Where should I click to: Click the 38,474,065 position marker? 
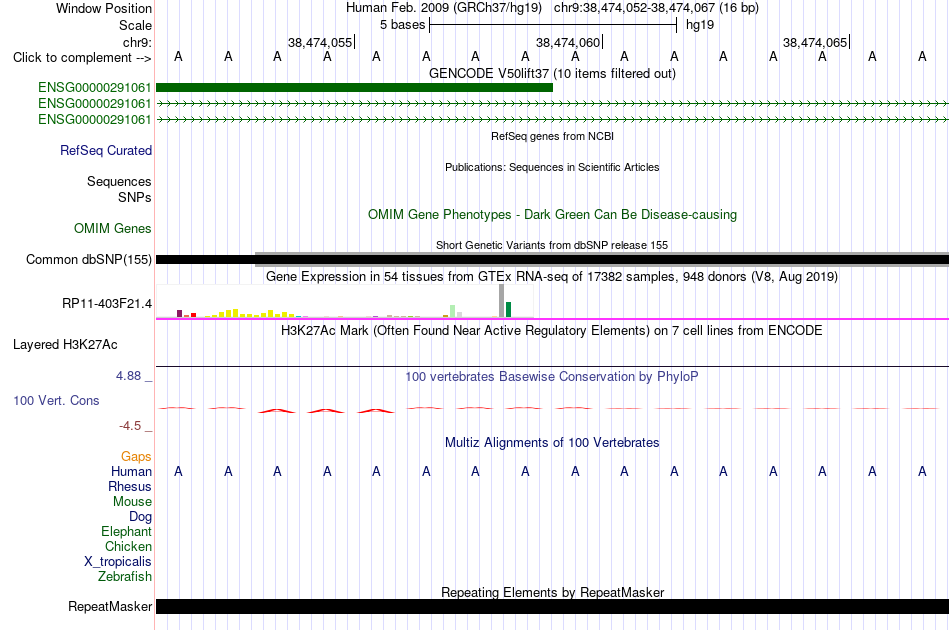click(815, 42)
